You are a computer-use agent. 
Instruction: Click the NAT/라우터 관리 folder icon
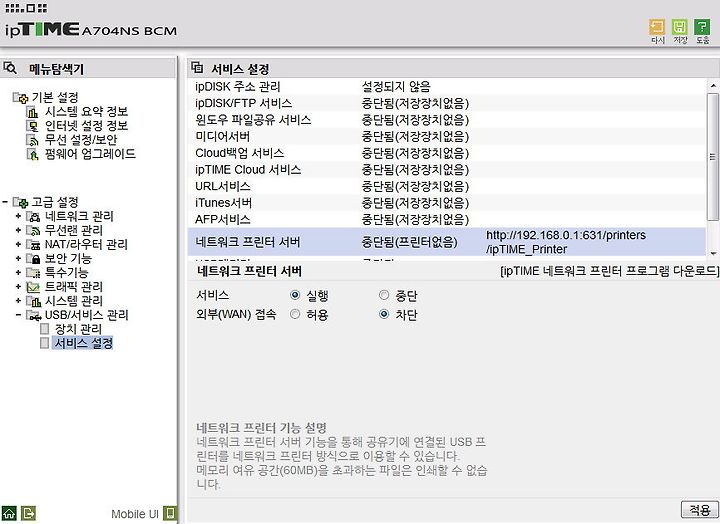(34, 245)
